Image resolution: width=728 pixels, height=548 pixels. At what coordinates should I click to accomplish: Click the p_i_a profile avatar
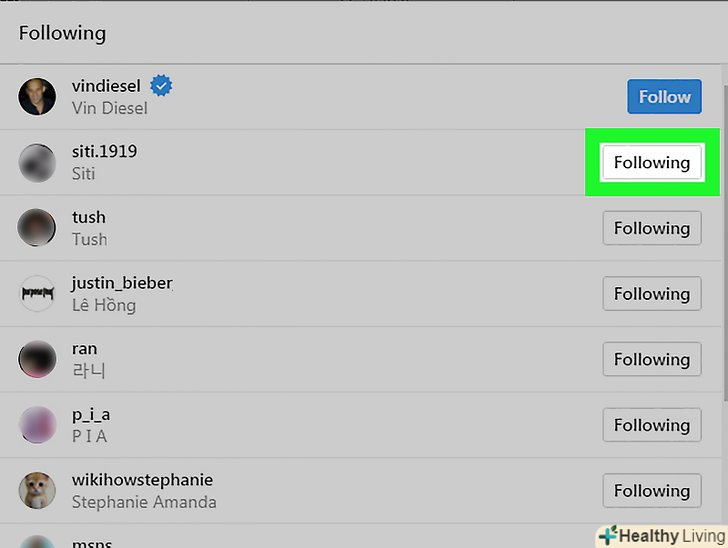click(37, 425)
